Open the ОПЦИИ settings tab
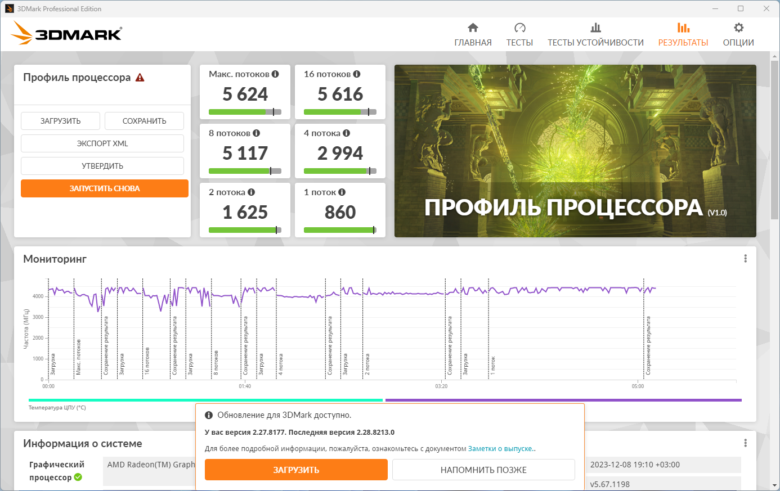The height and width of the screenshot is (491, 780). pos(738,35)
